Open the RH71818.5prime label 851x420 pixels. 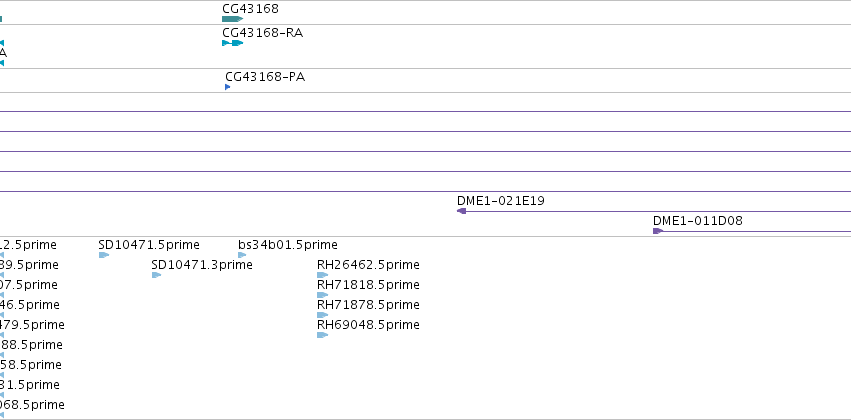[368, 285]
